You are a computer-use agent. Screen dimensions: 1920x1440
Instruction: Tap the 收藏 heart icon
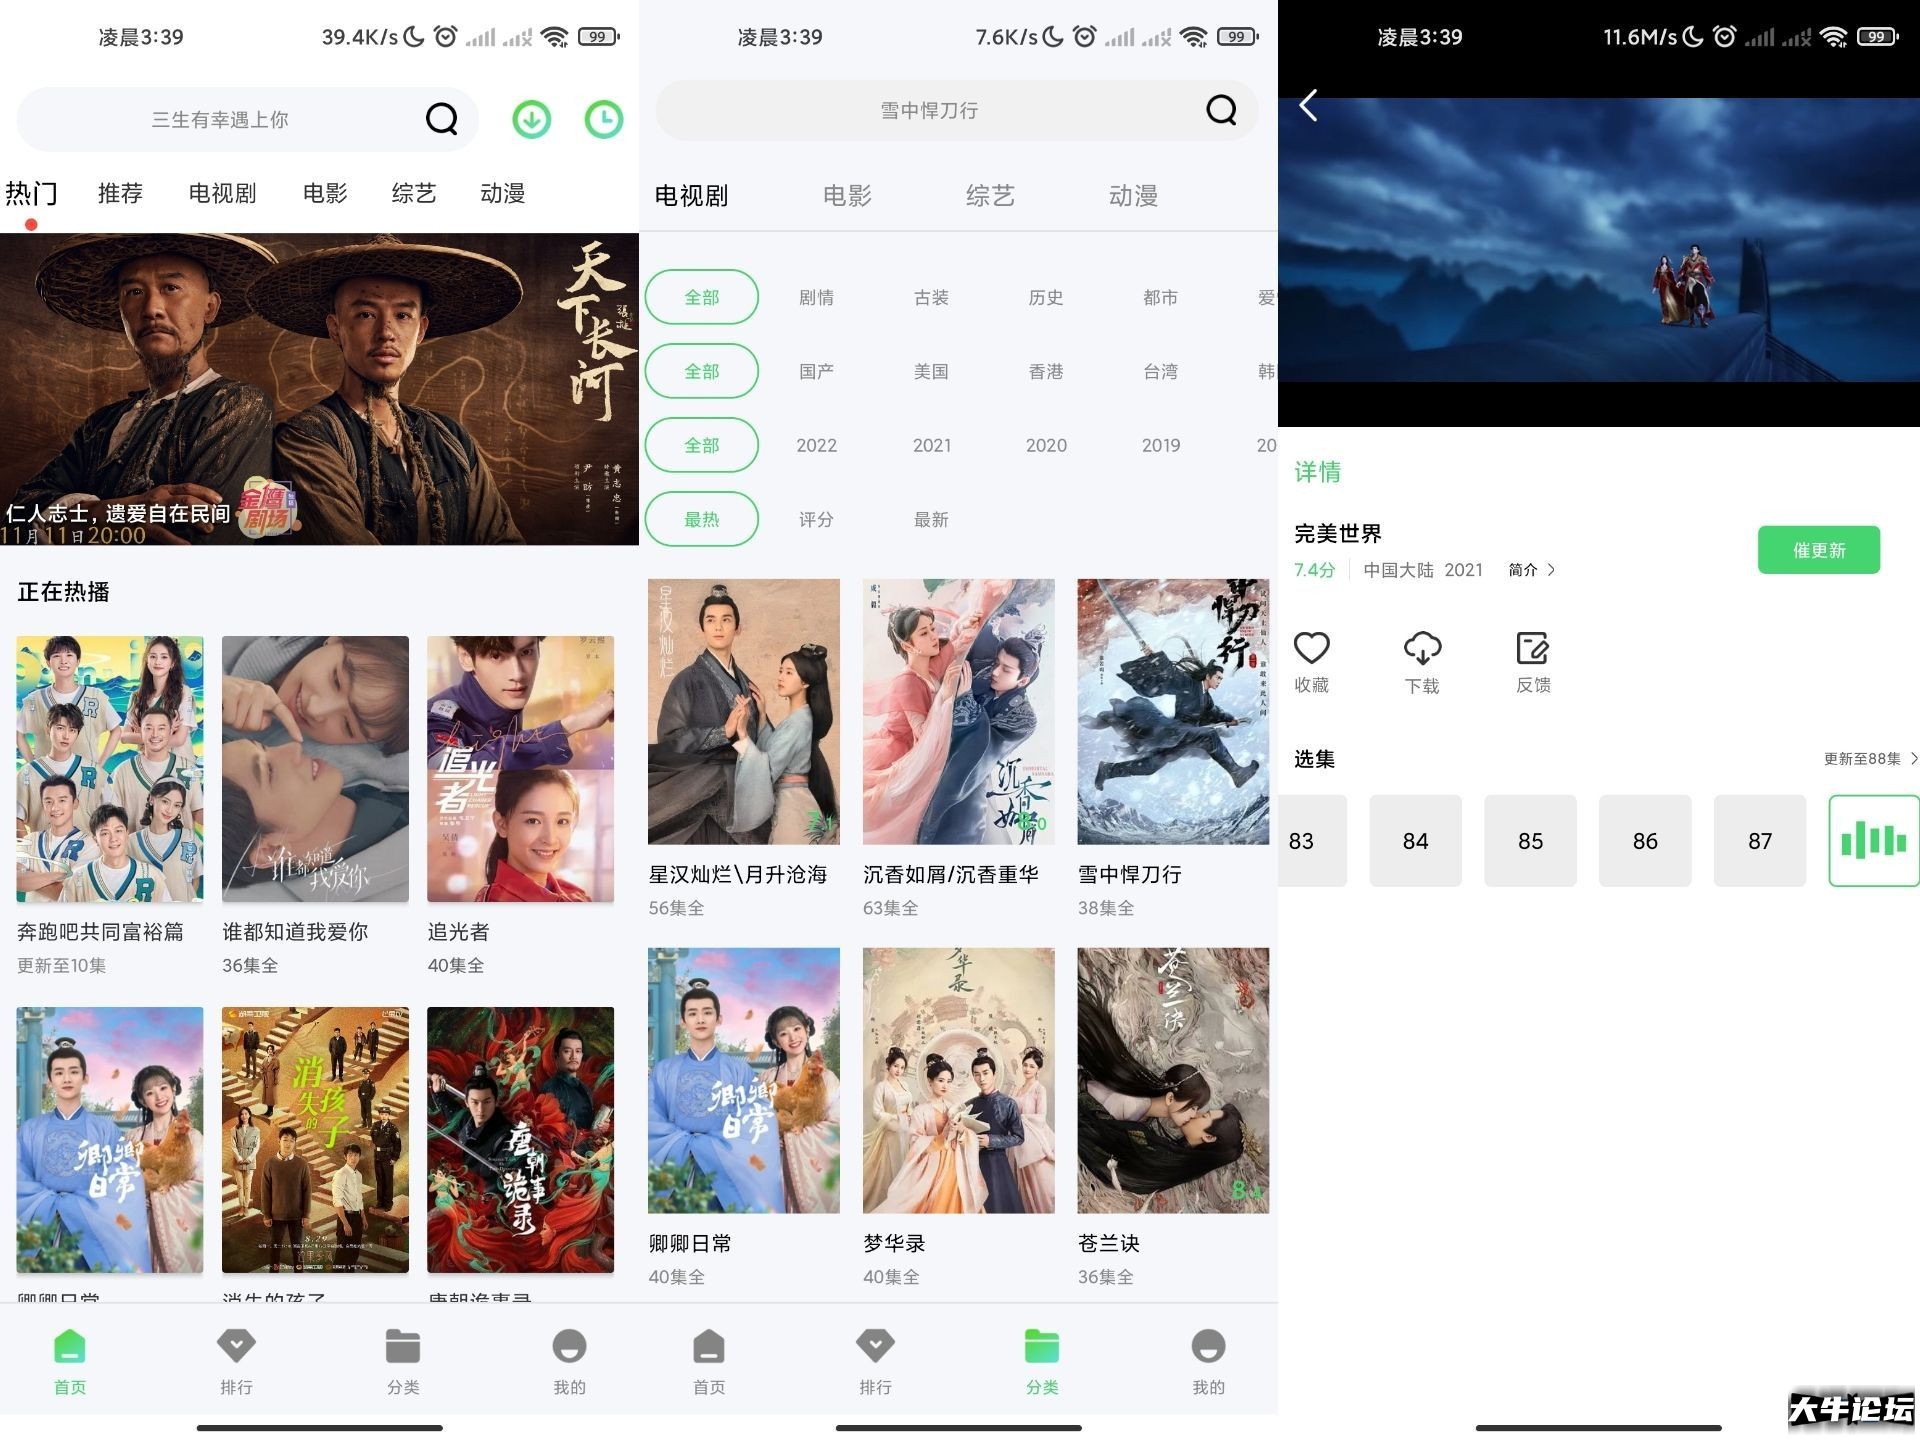point(1311,648)
